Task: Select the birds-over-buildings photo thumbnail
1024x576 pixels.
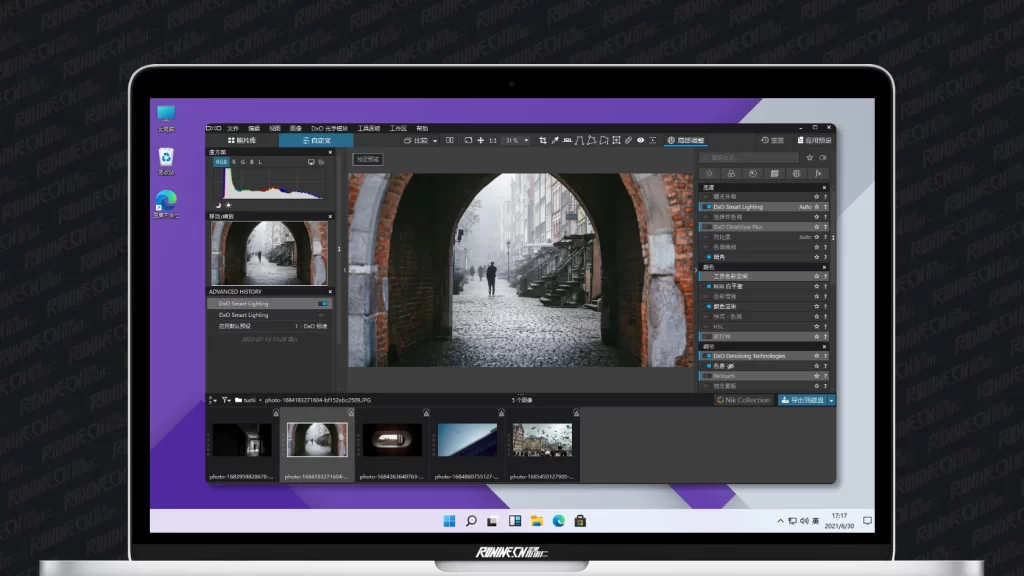Action: coord(541,440)
